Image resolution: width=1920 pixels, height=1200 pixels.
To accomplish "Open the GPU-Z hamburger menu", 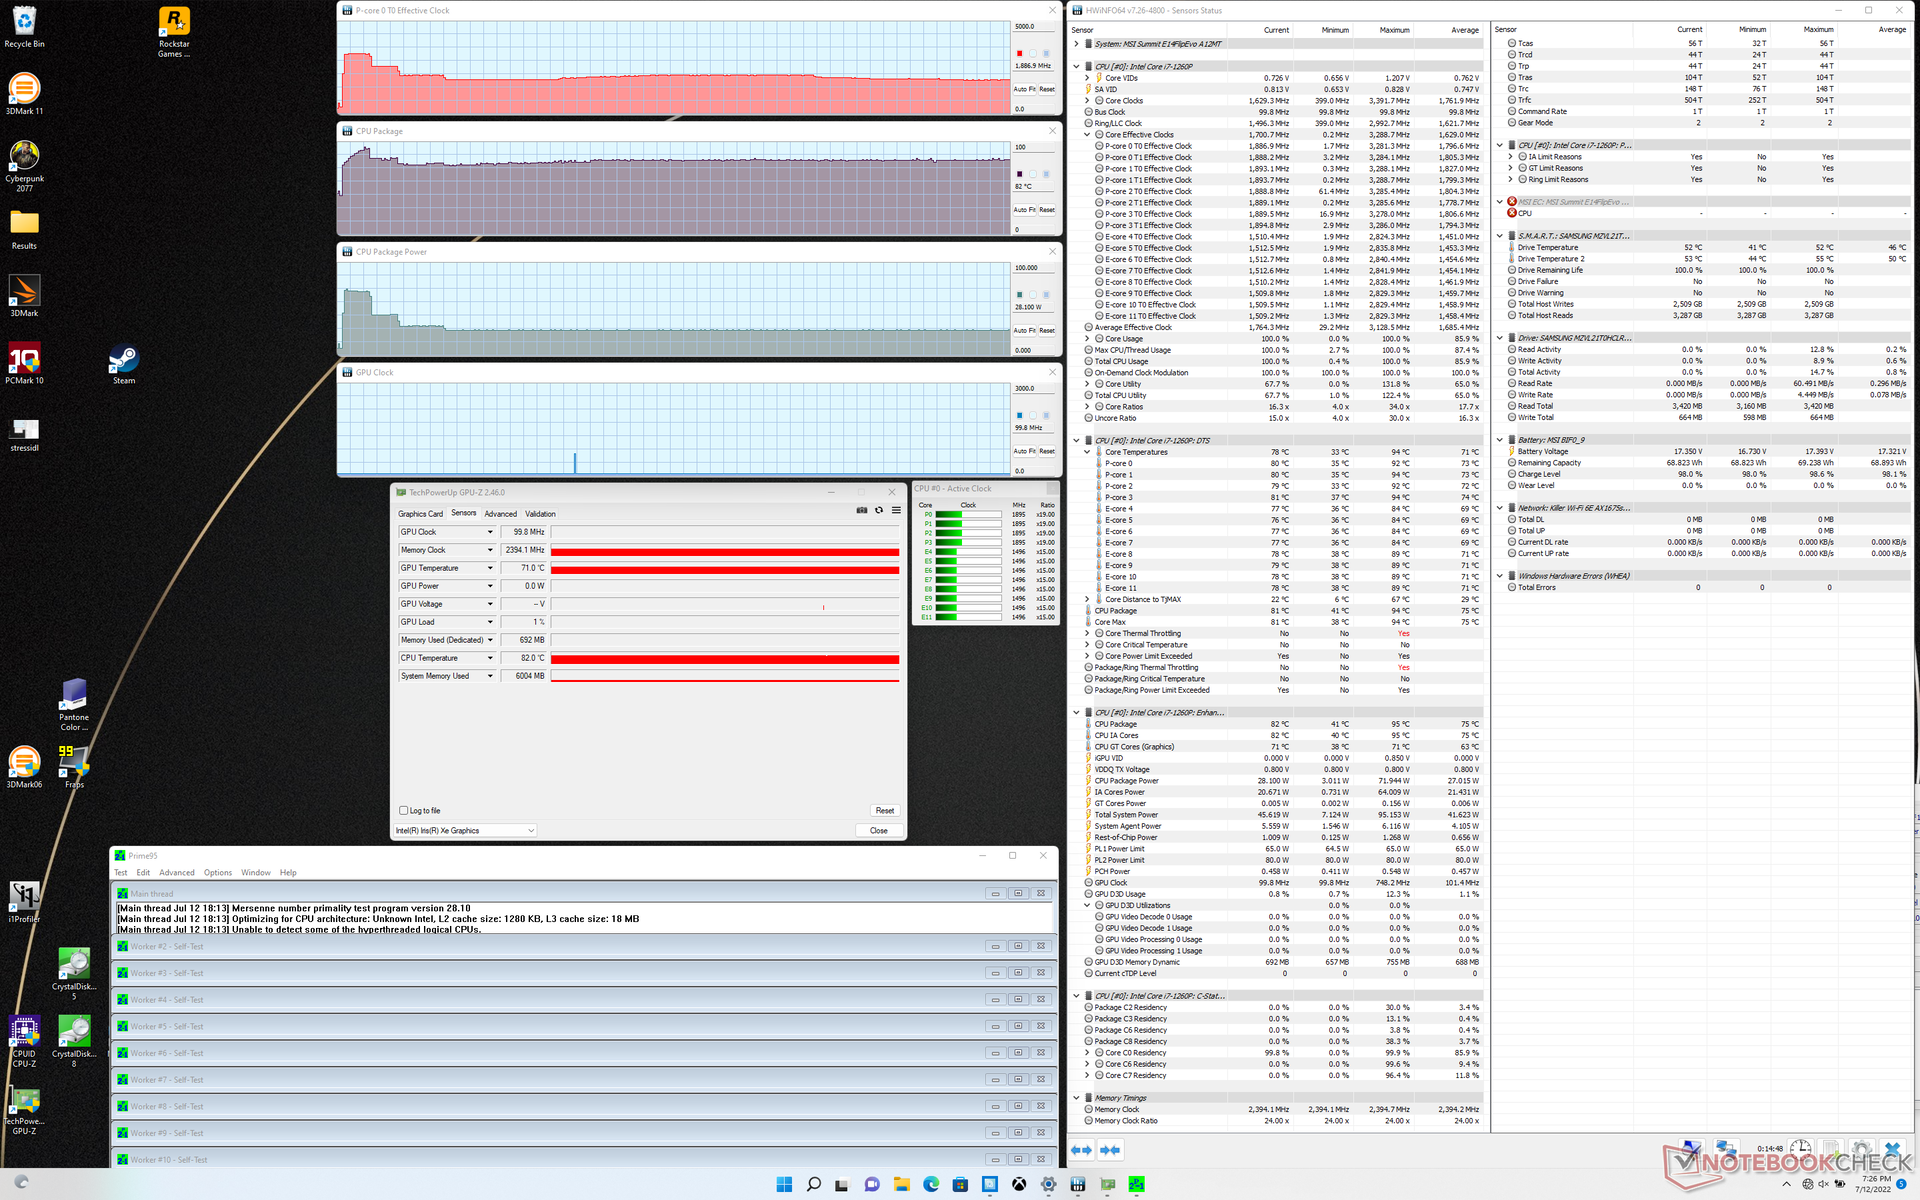I will [x=896, y=510].
